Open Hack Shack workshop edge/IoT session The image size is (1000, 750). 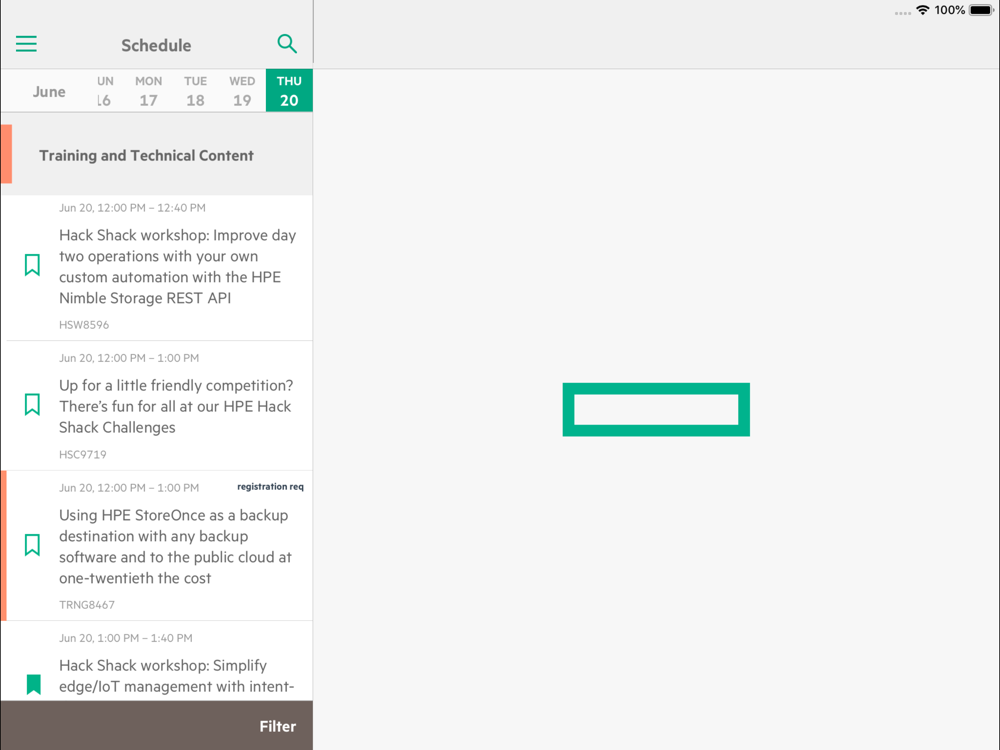pyautogui.click(x=157, y=661)
